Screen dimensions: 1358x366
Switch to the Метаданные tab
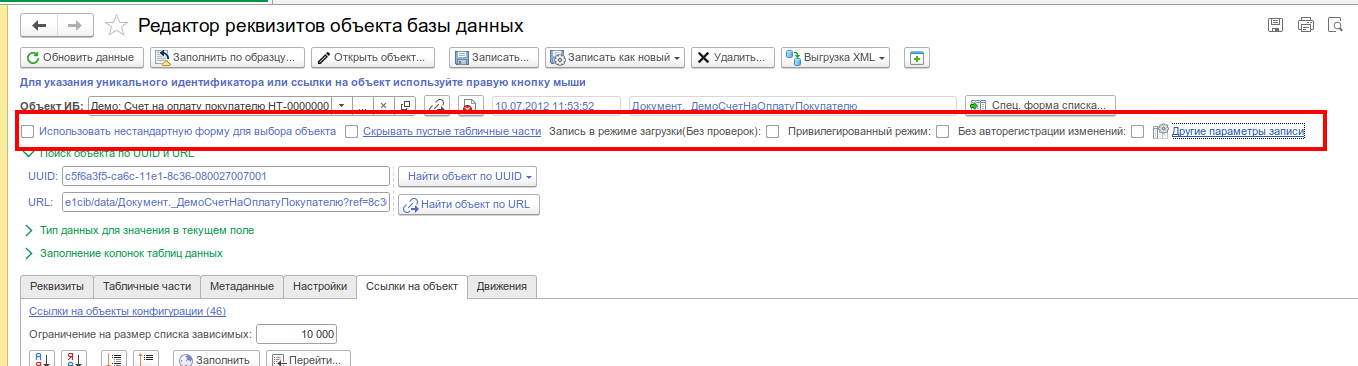[242, 286]
